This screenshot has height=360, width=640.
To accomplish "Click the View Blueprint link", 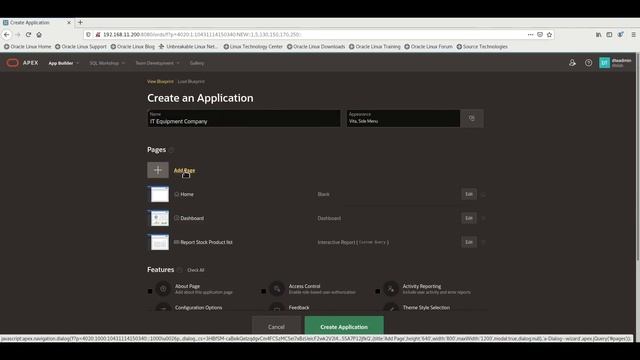I will (x=160, y=82).
